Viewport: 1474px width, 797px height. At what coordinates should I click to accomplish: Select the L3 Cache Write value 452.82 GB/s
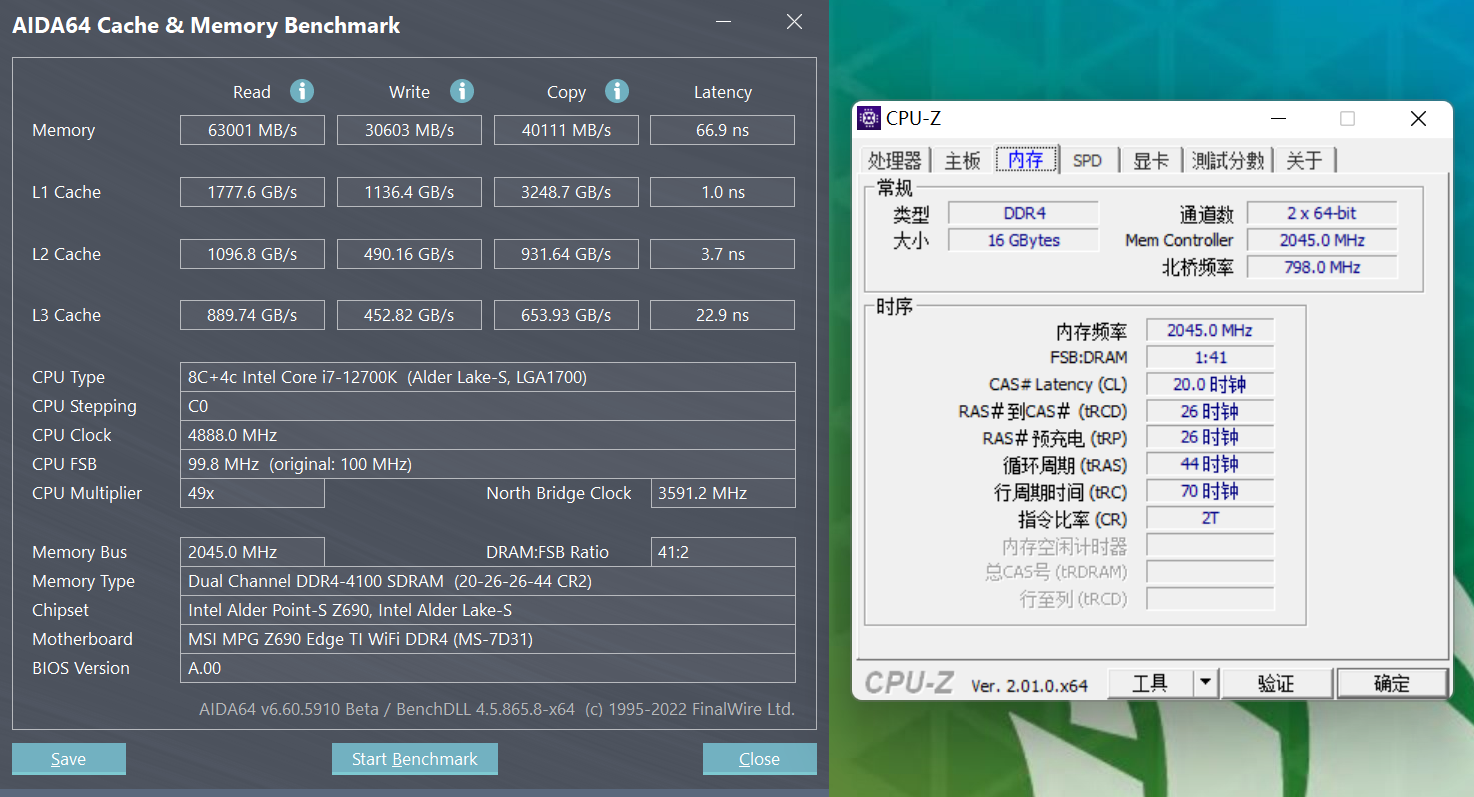coord(409,315)
